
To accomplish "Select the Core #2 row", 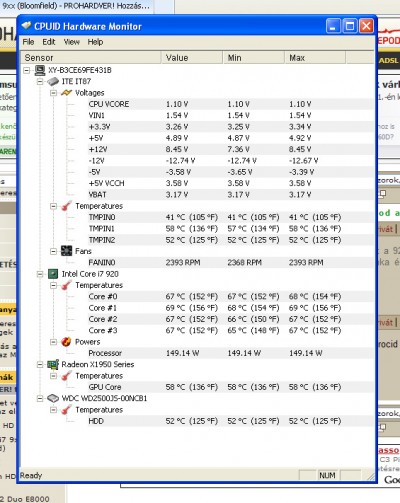I will click(230, 320).
